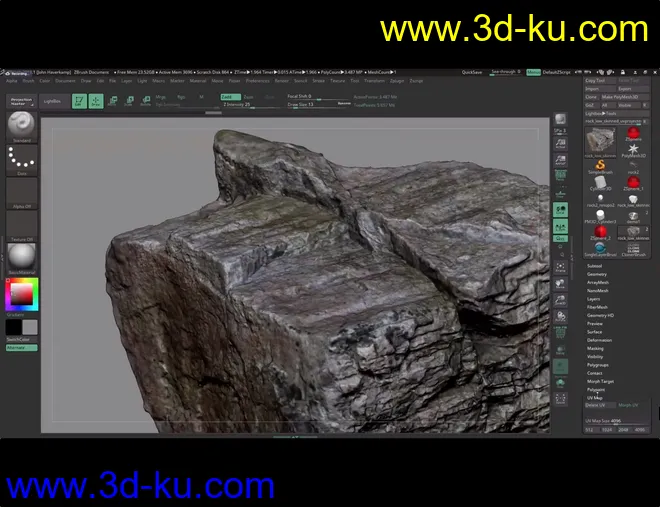This screenshot has height=507, width=660.
Task: Click the Delete UV button
Action: (599, 405)
